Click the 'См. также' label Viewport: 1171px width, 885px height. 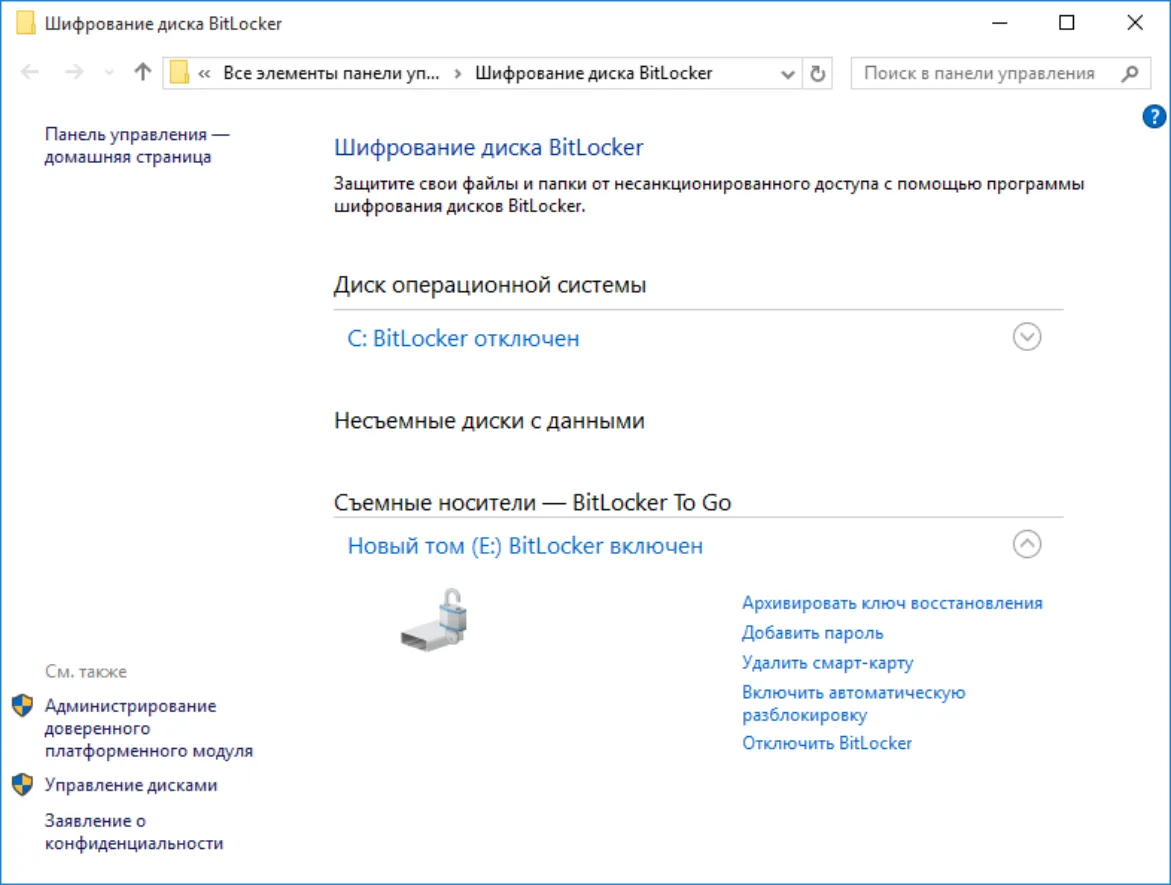[x=86, y=671]
